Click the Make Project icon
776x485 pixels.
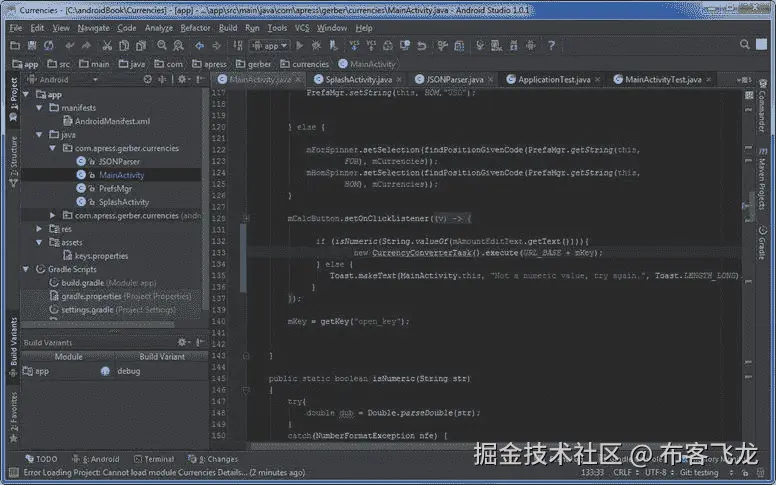[x=238, y=46]
